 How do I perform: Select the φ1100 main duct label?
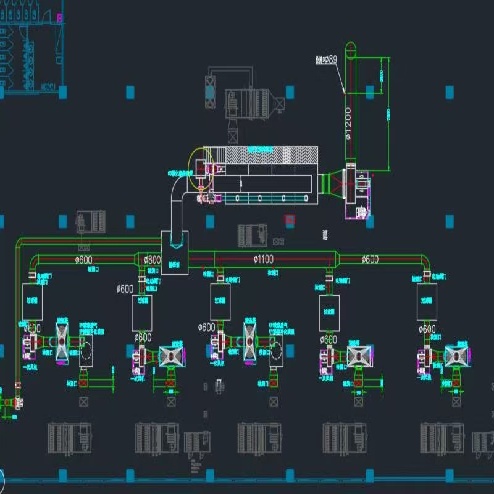264,259
